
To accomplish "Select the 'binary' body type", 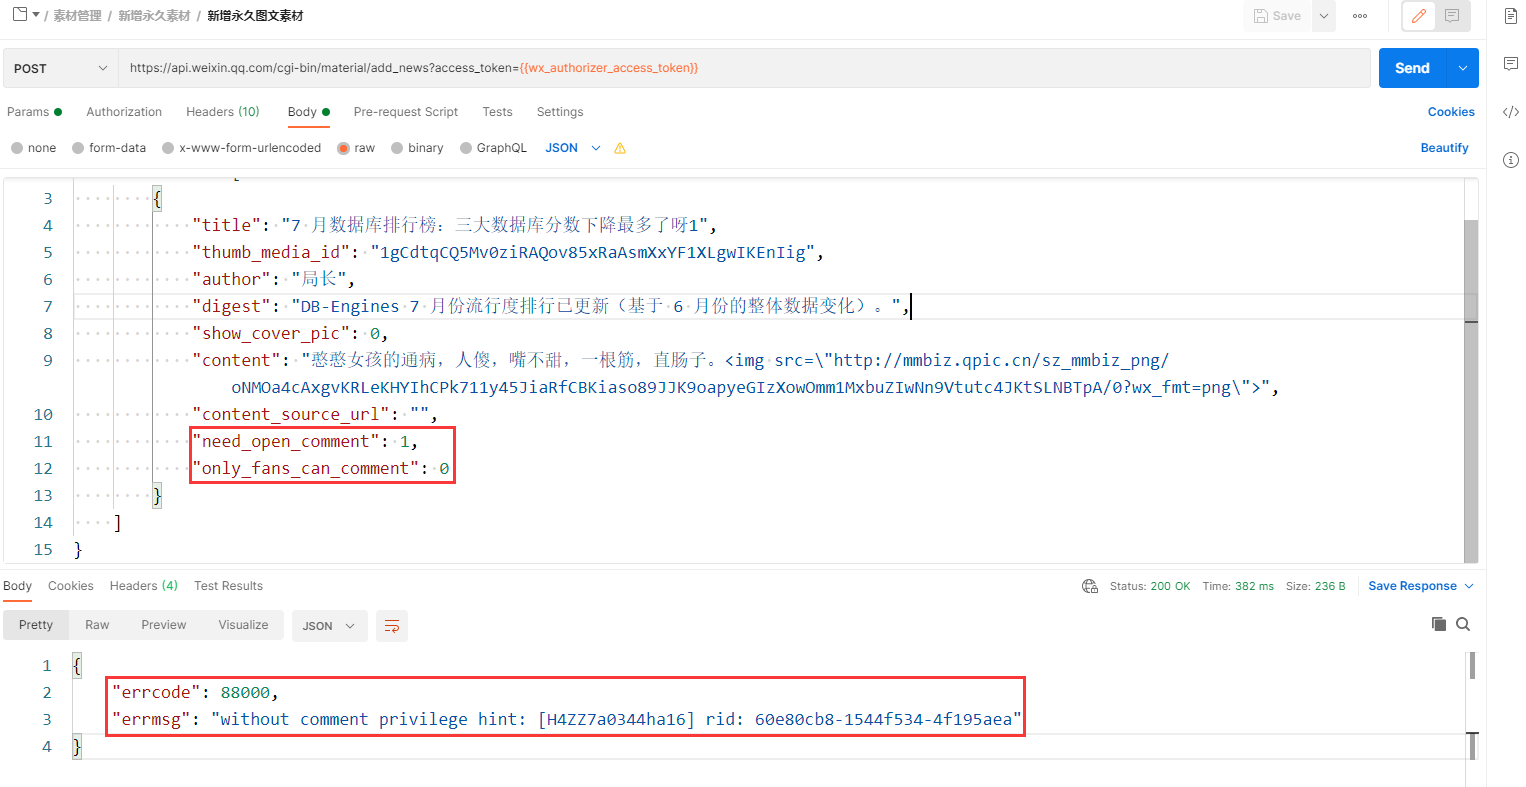I will click(x=418, y=148).
